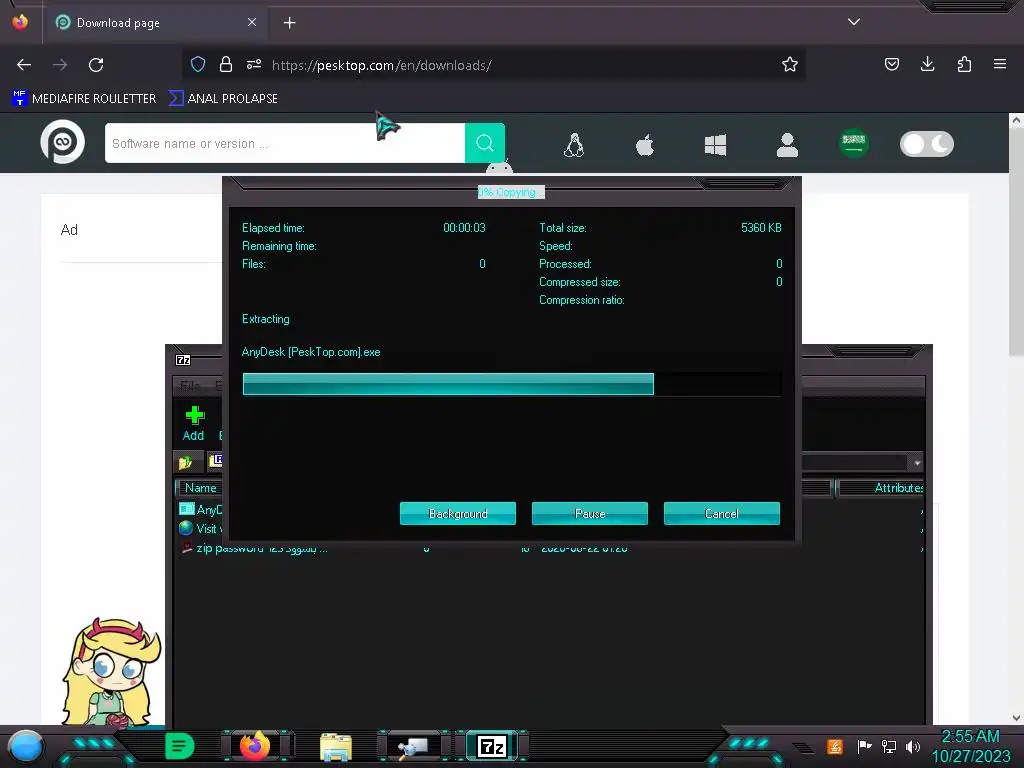Click the extraction progress bar
Screen dimensions: 1024x768
(512, 384)
